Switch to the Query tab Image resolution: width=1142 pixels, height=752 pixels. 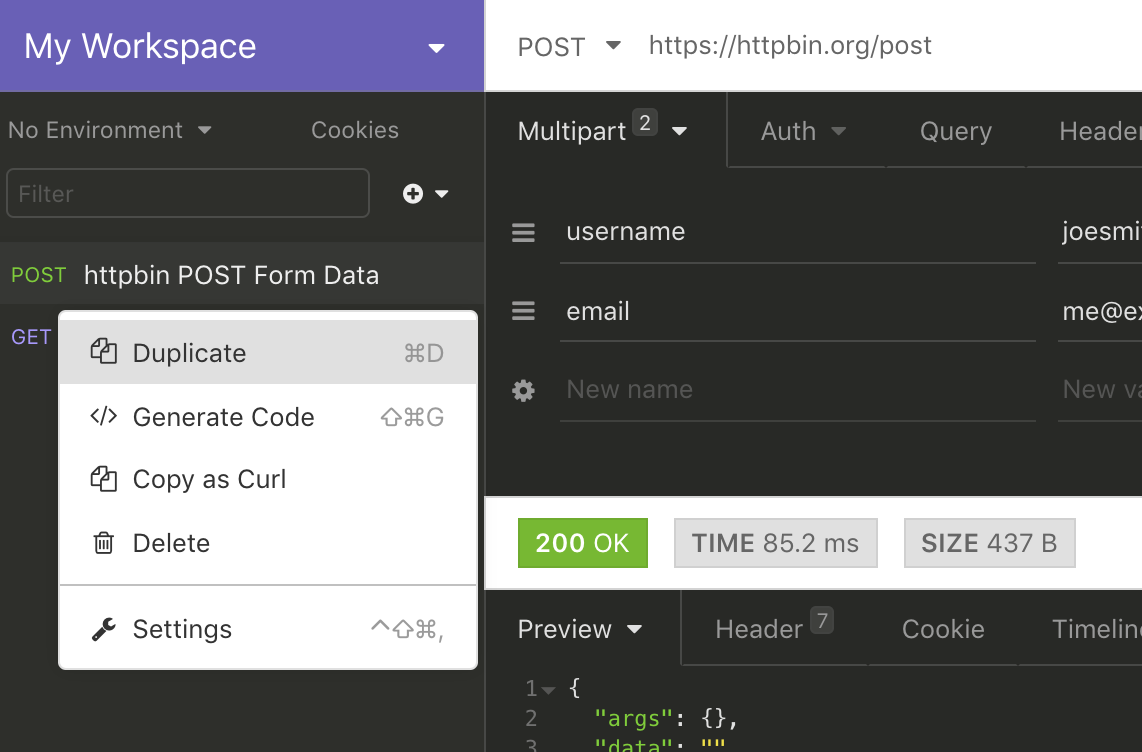point(956,131)
